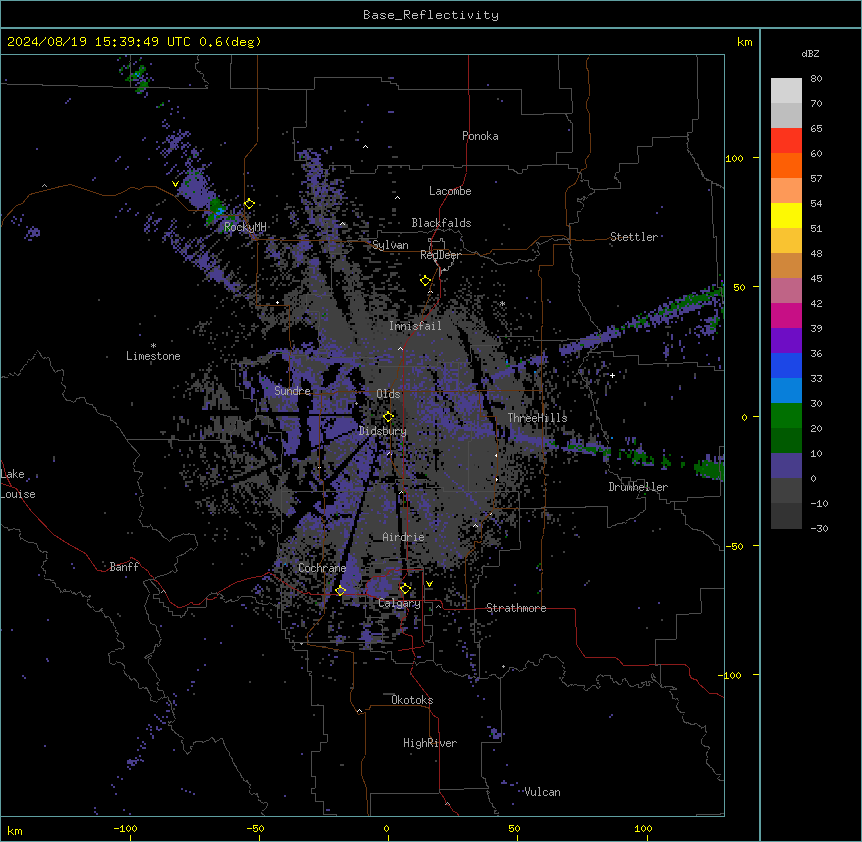The image size is (862, 842).
Task: Click the 80 value on the dBZ scale
Action: (x=816, y=79)
